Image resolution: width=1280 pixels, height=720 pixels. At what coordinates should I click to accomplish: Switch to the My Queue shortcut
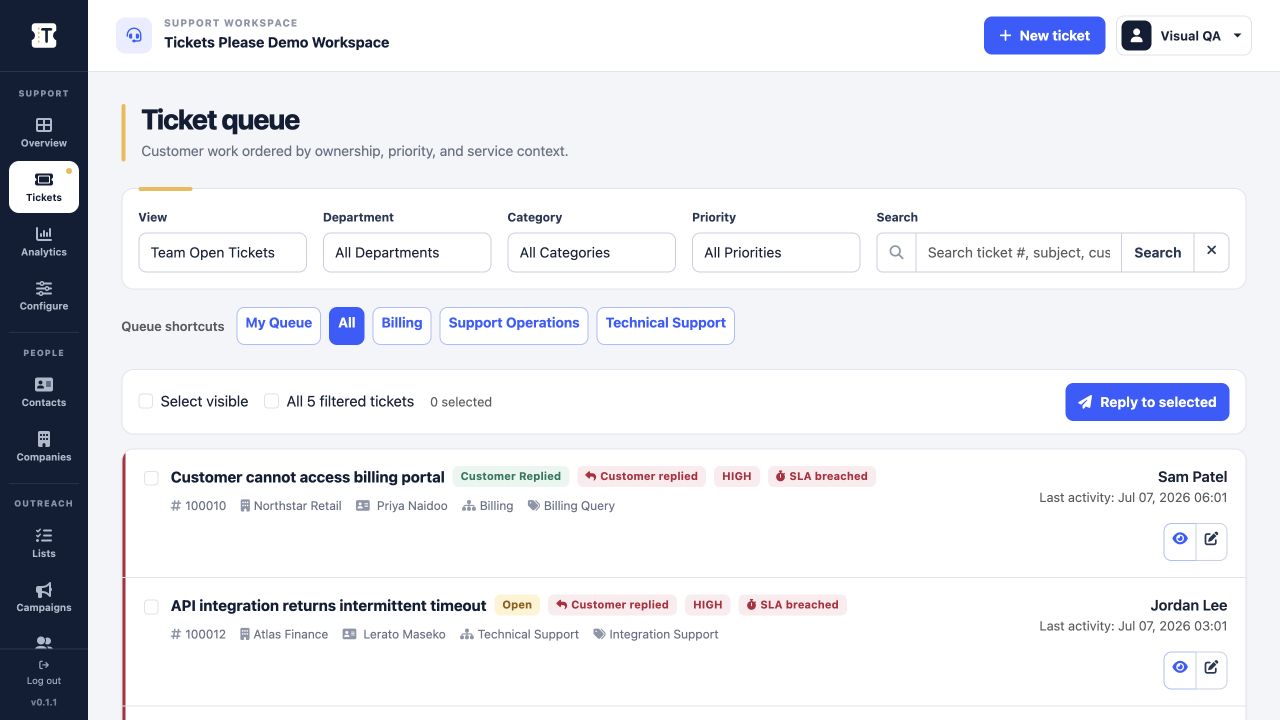pyautogui.click(x=279, y=326)
